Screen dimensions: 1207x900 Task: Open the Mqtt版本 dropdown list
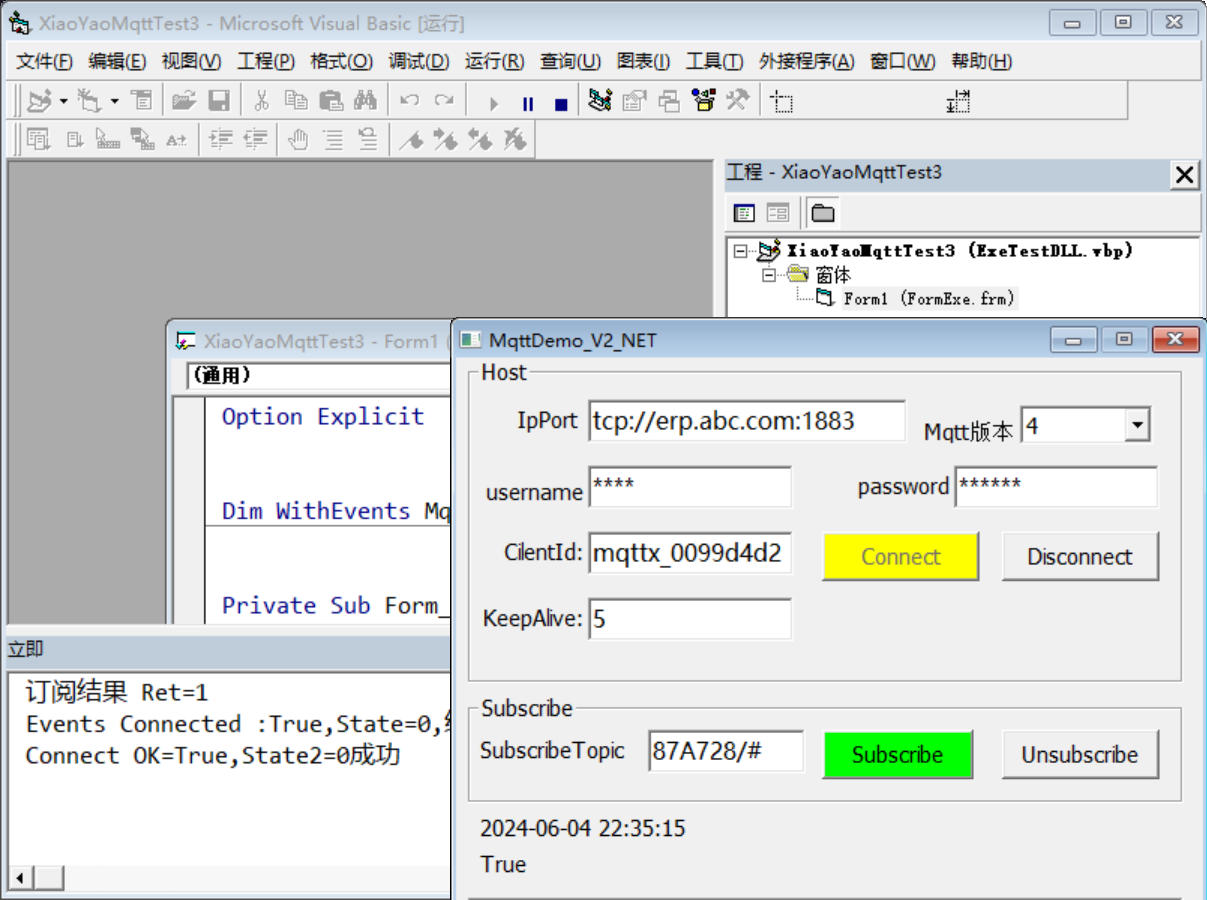pyautogui.click(x=1136, y=426)
